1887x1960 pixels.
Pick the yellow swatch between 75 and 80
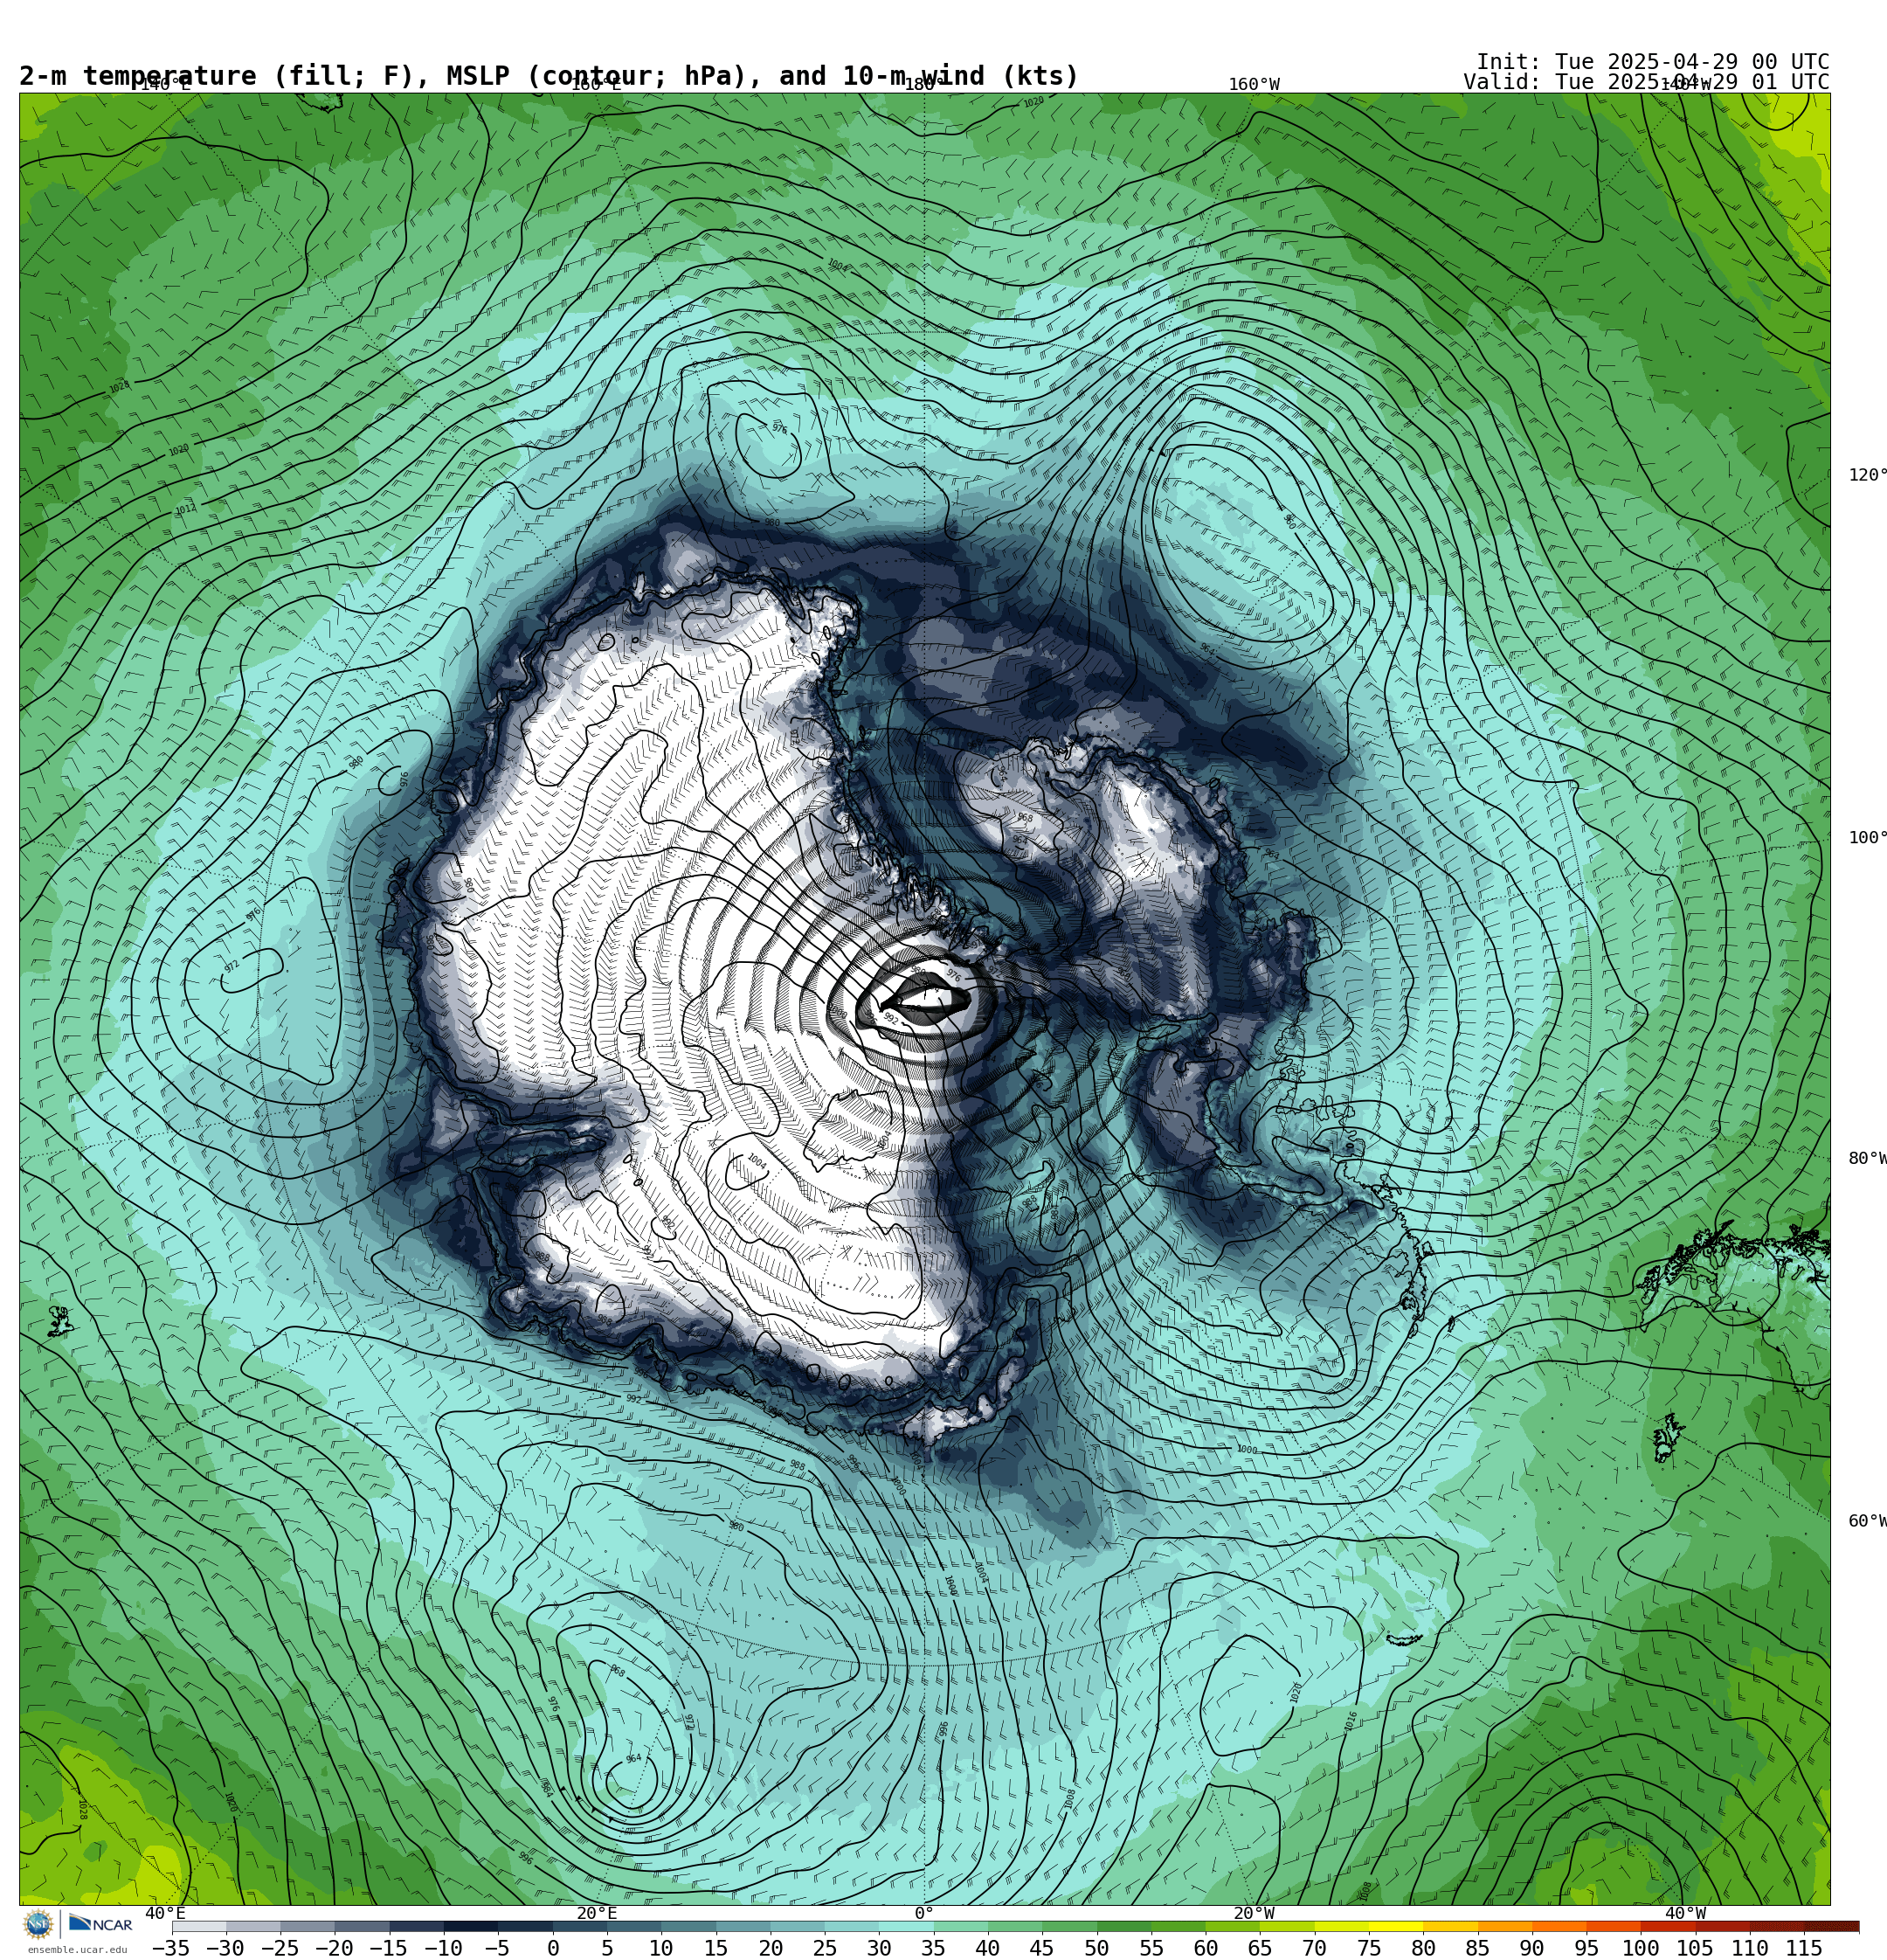pyautogui.click(x=1396, y=1927)
